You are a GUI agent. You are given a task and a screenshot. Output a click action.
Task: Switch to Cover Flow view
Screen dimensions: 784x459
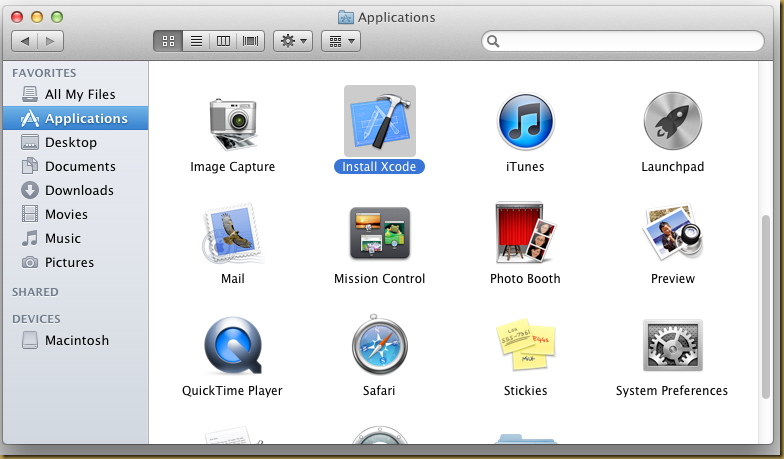click(x=250, y=41)
